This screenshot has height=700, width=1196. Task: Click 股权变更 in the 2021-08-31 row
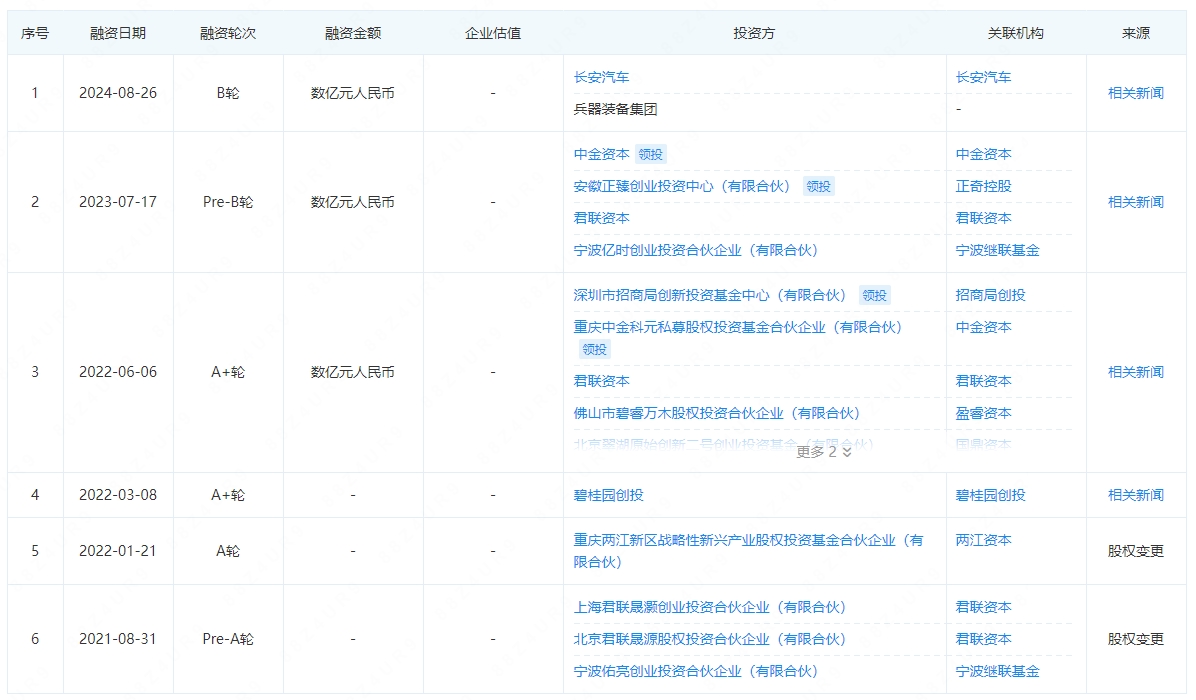pyautogui.click(x=1136, y=639)
